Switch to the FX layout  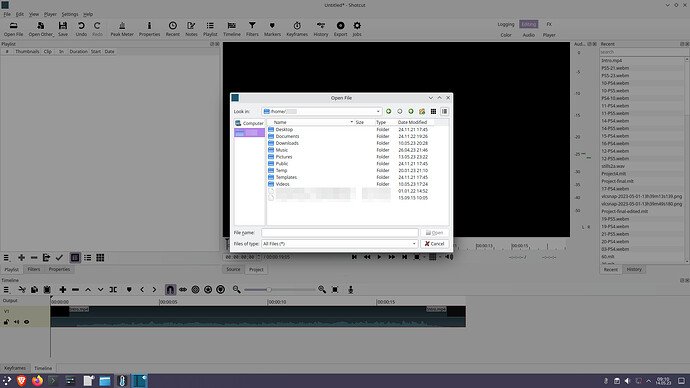pyautogui.click(x=549, y=24)
